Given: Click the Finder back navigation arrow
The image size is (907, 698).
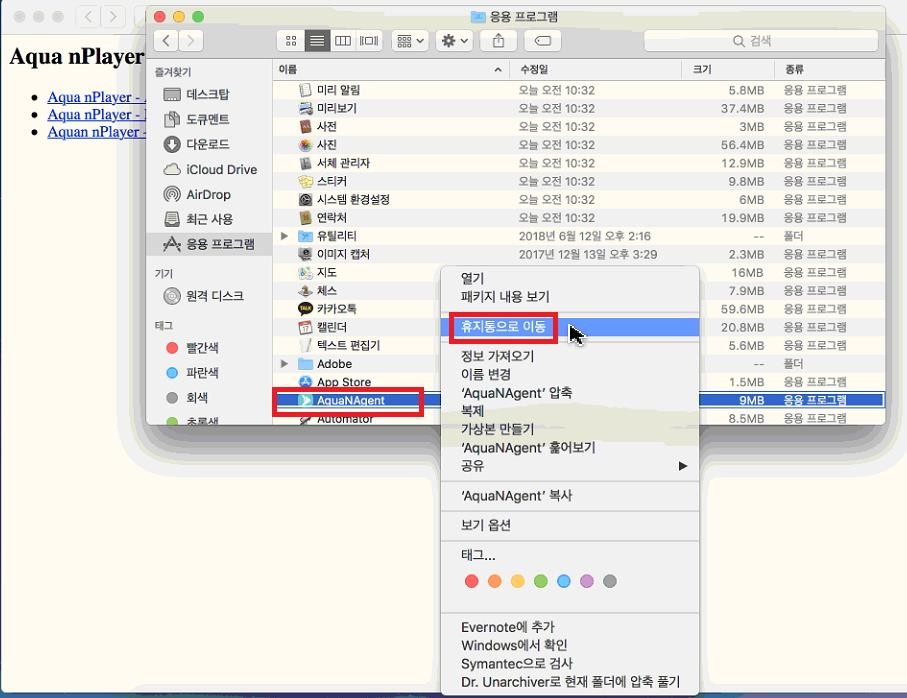Looking at the screenshot, I should (166, 40).
